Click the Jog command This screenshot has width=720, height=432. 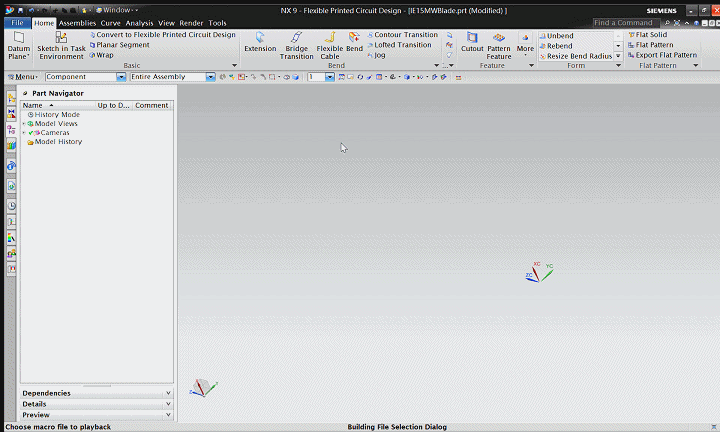tap(377, 55)
